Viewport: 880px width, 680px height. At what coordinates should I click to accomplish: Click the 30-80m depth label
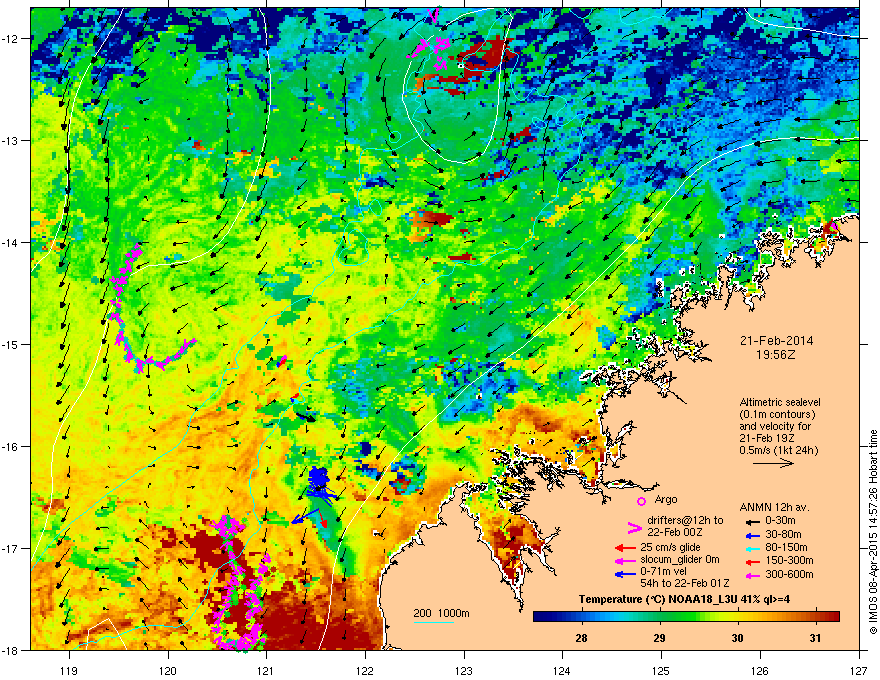click(x=783, y=535)
